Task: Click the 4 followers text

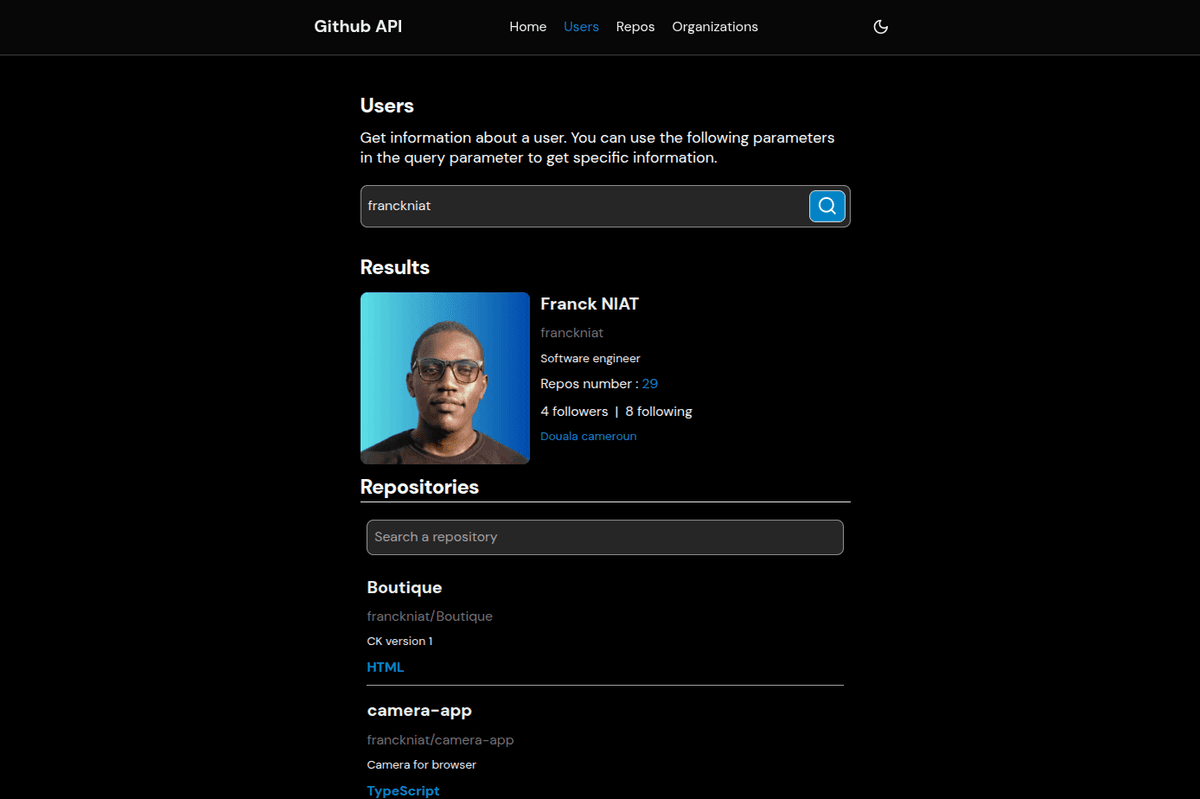Action: 574,411
